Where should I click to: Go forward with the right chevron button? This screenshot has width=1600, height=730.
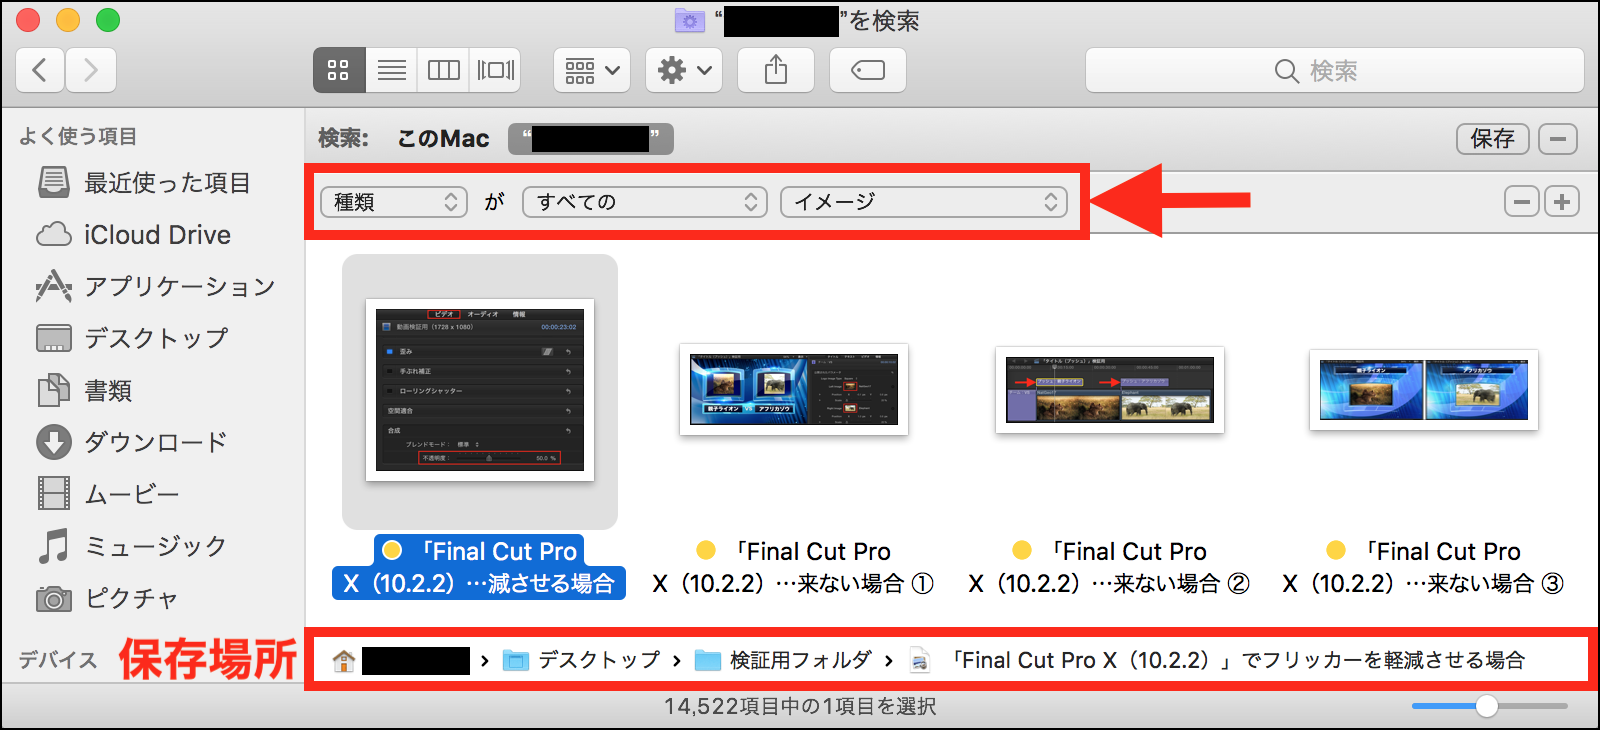tap(91, 70)
